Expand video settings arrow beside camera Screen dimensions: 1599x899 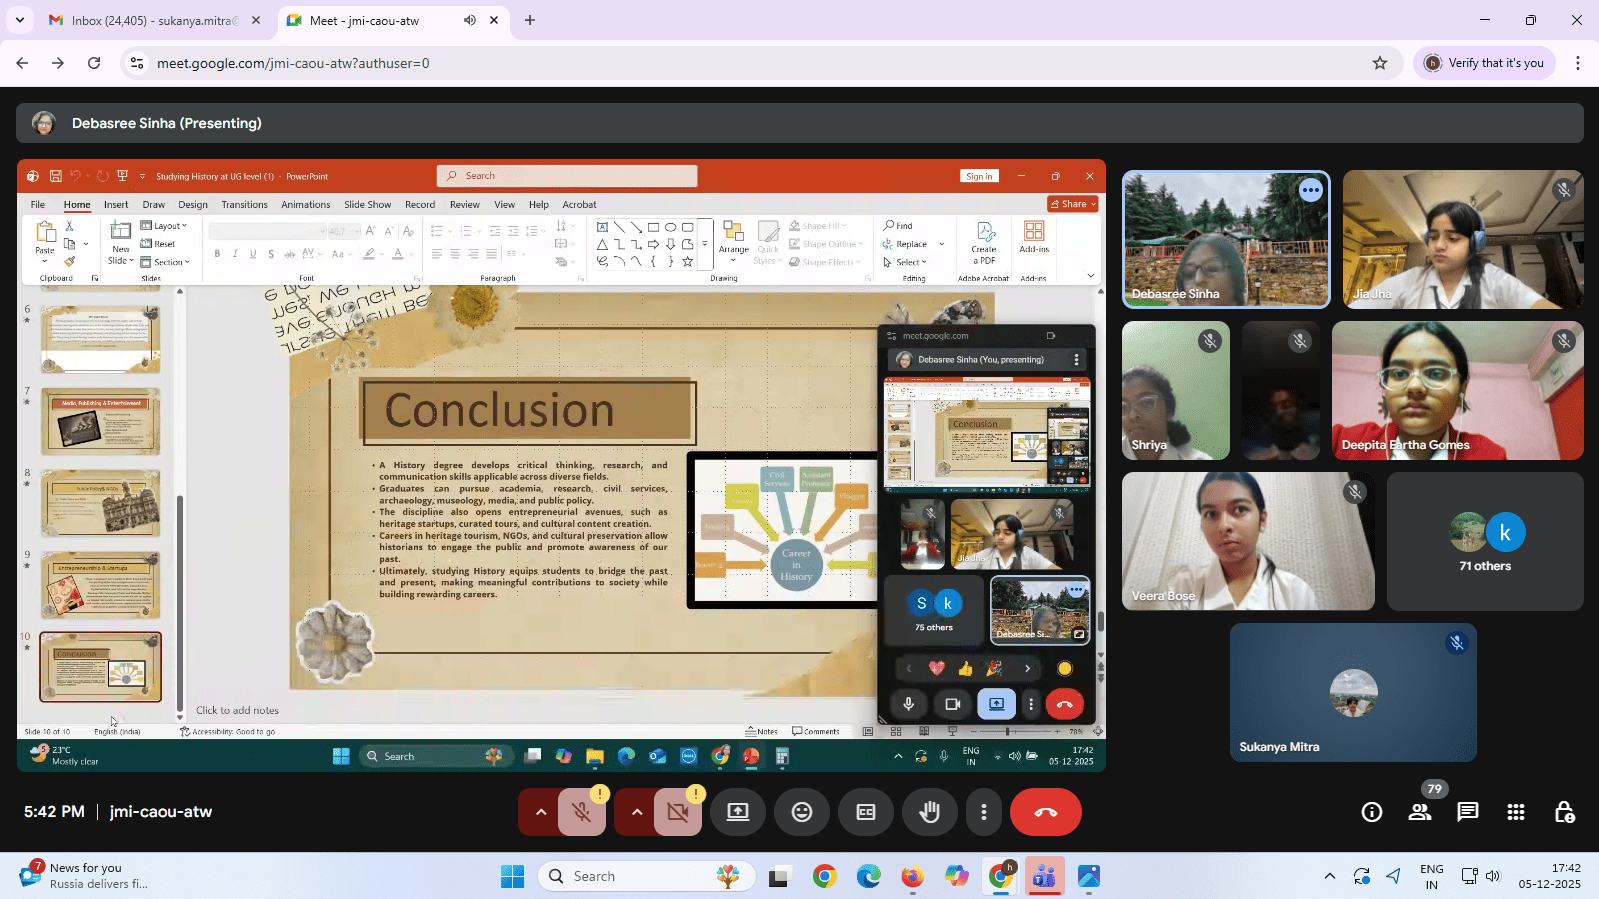click(x=637, y=812)
